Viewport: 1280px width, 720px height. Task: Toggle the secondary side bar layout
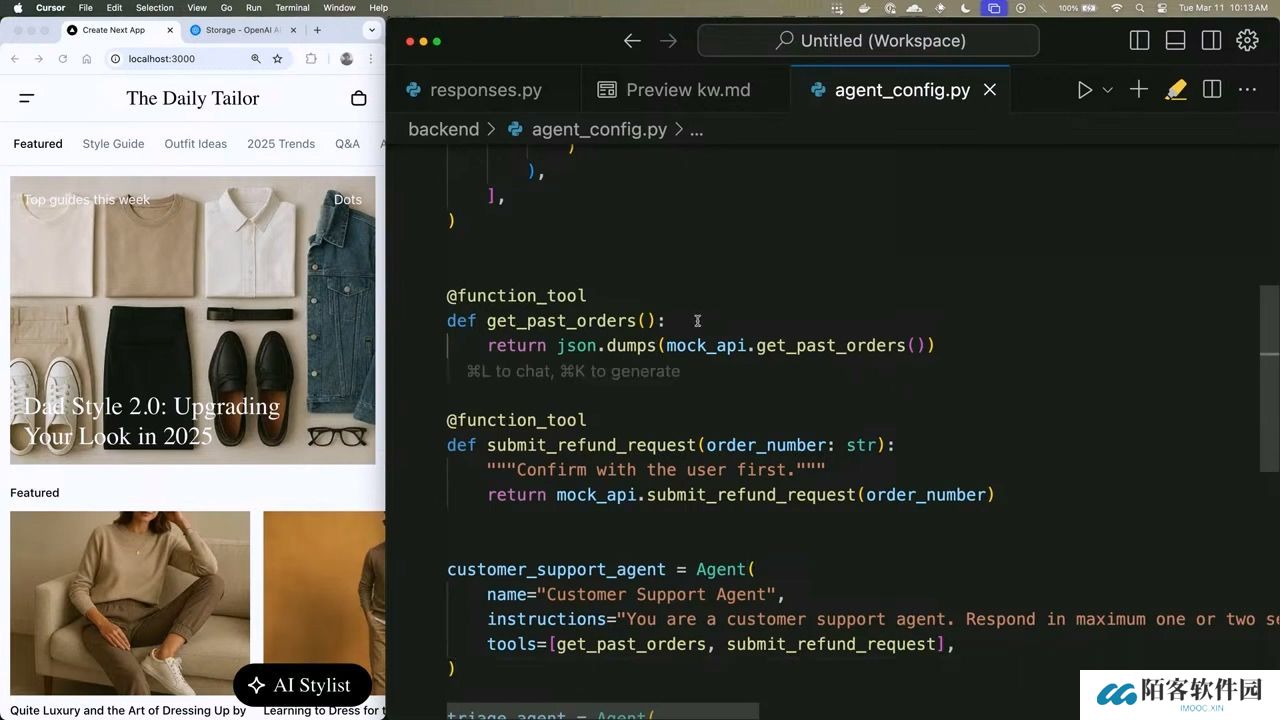point(1211,41)
